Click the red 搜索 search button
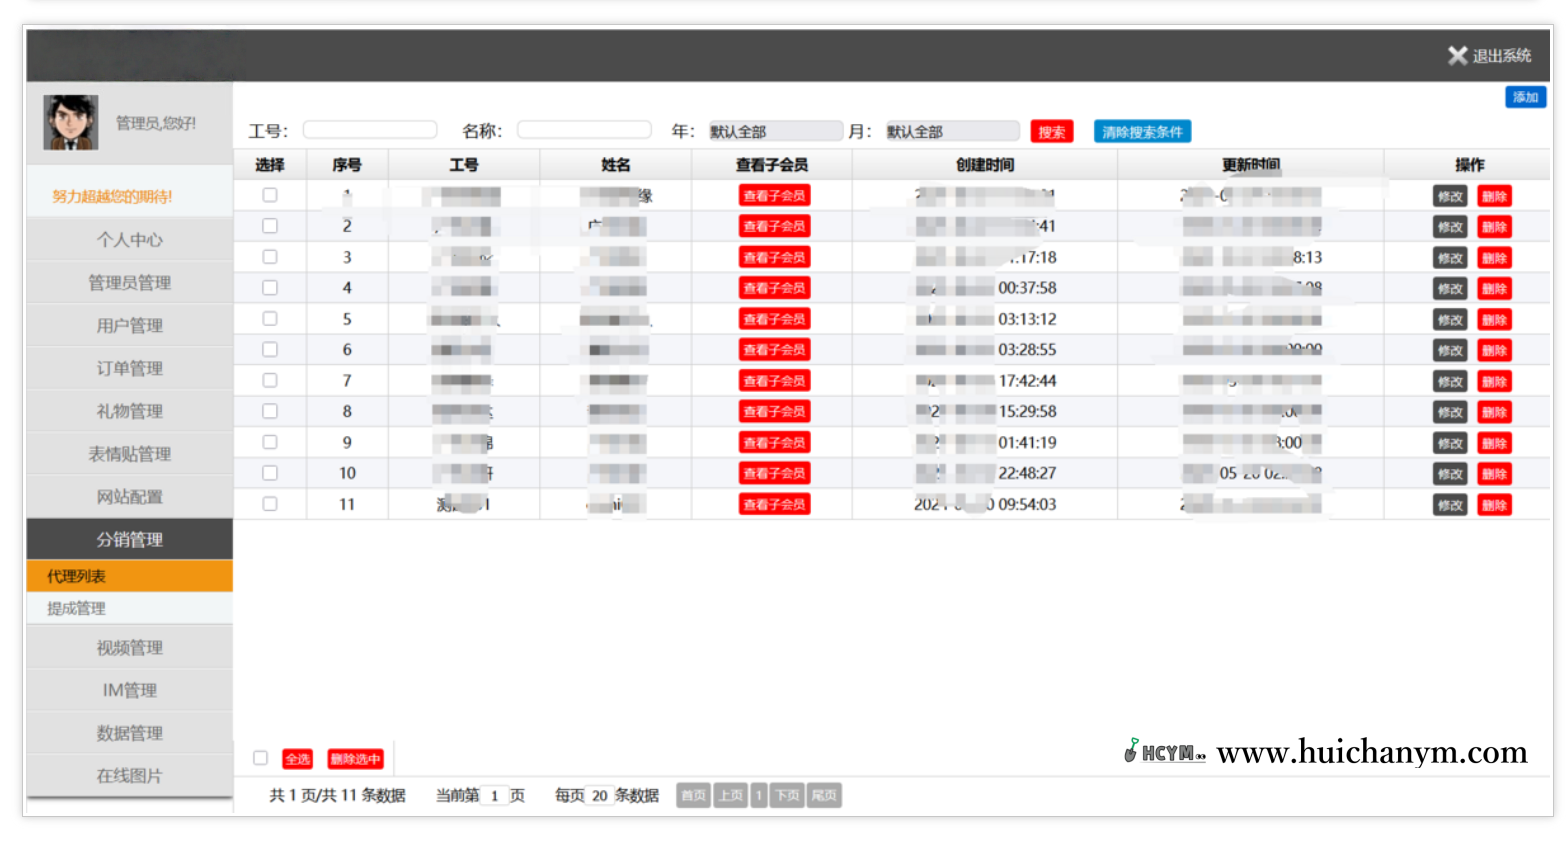The image size is (1566, 844). [1051, 132]
